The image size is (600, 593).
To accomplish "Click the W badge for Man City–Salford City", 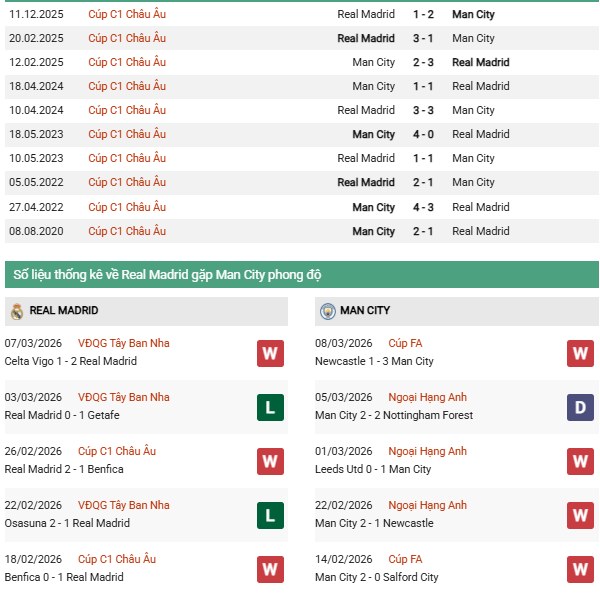I will pyautogui.click(x=580, y=569).
